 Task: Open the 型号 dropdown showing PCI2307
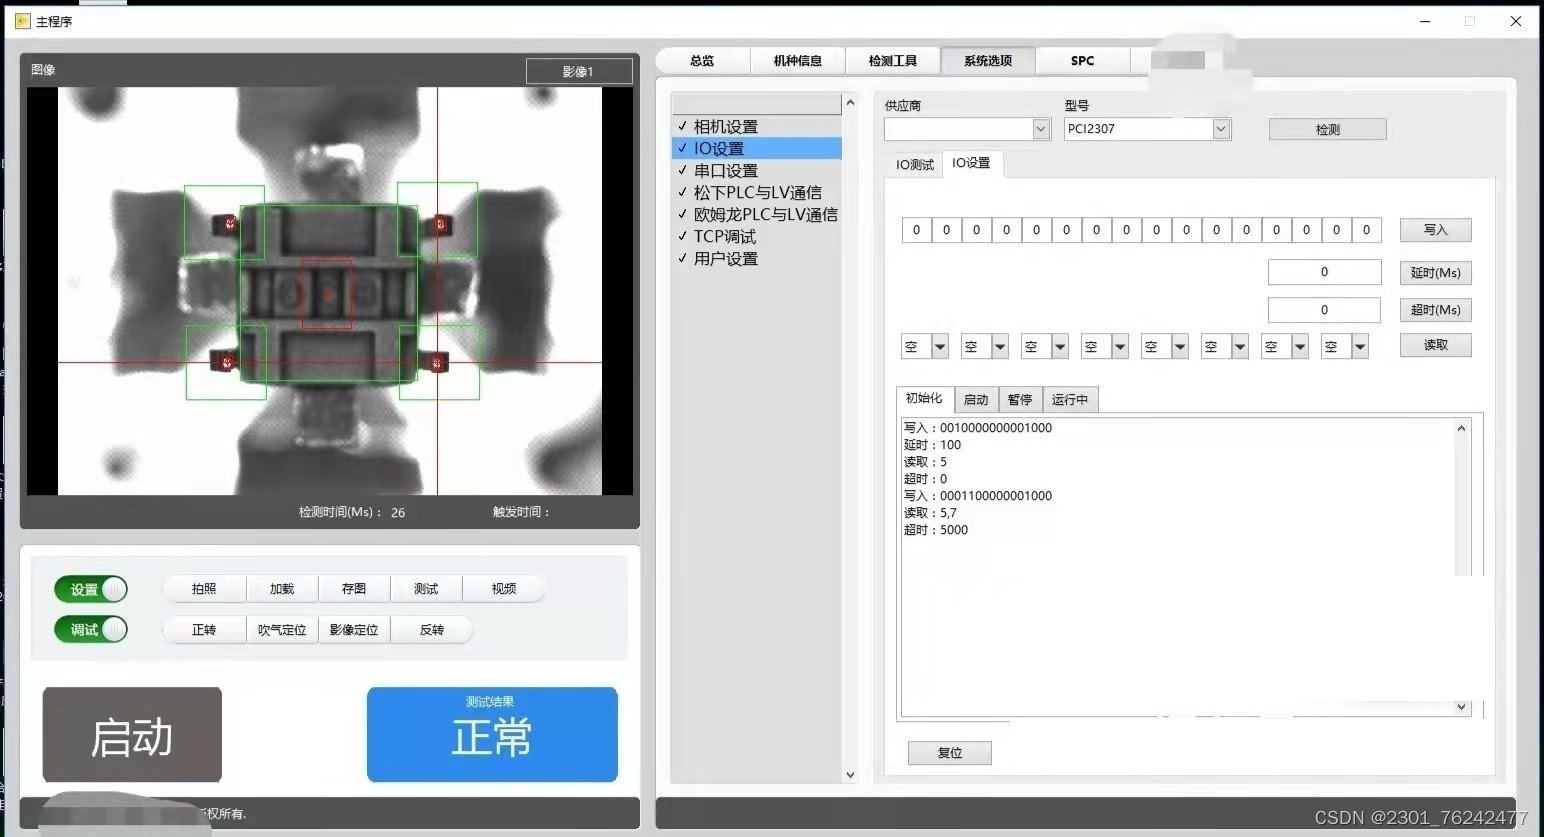click(x=1220, y=128)
